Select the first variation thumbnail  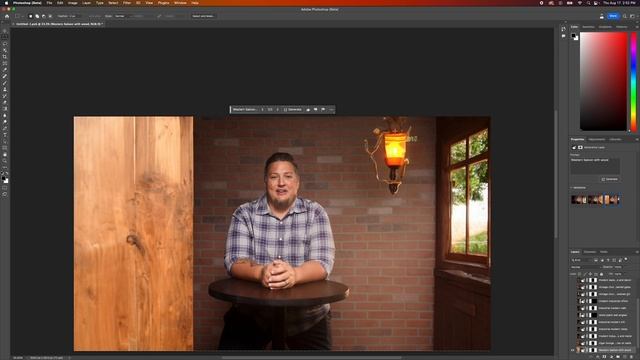click(579, 200)
